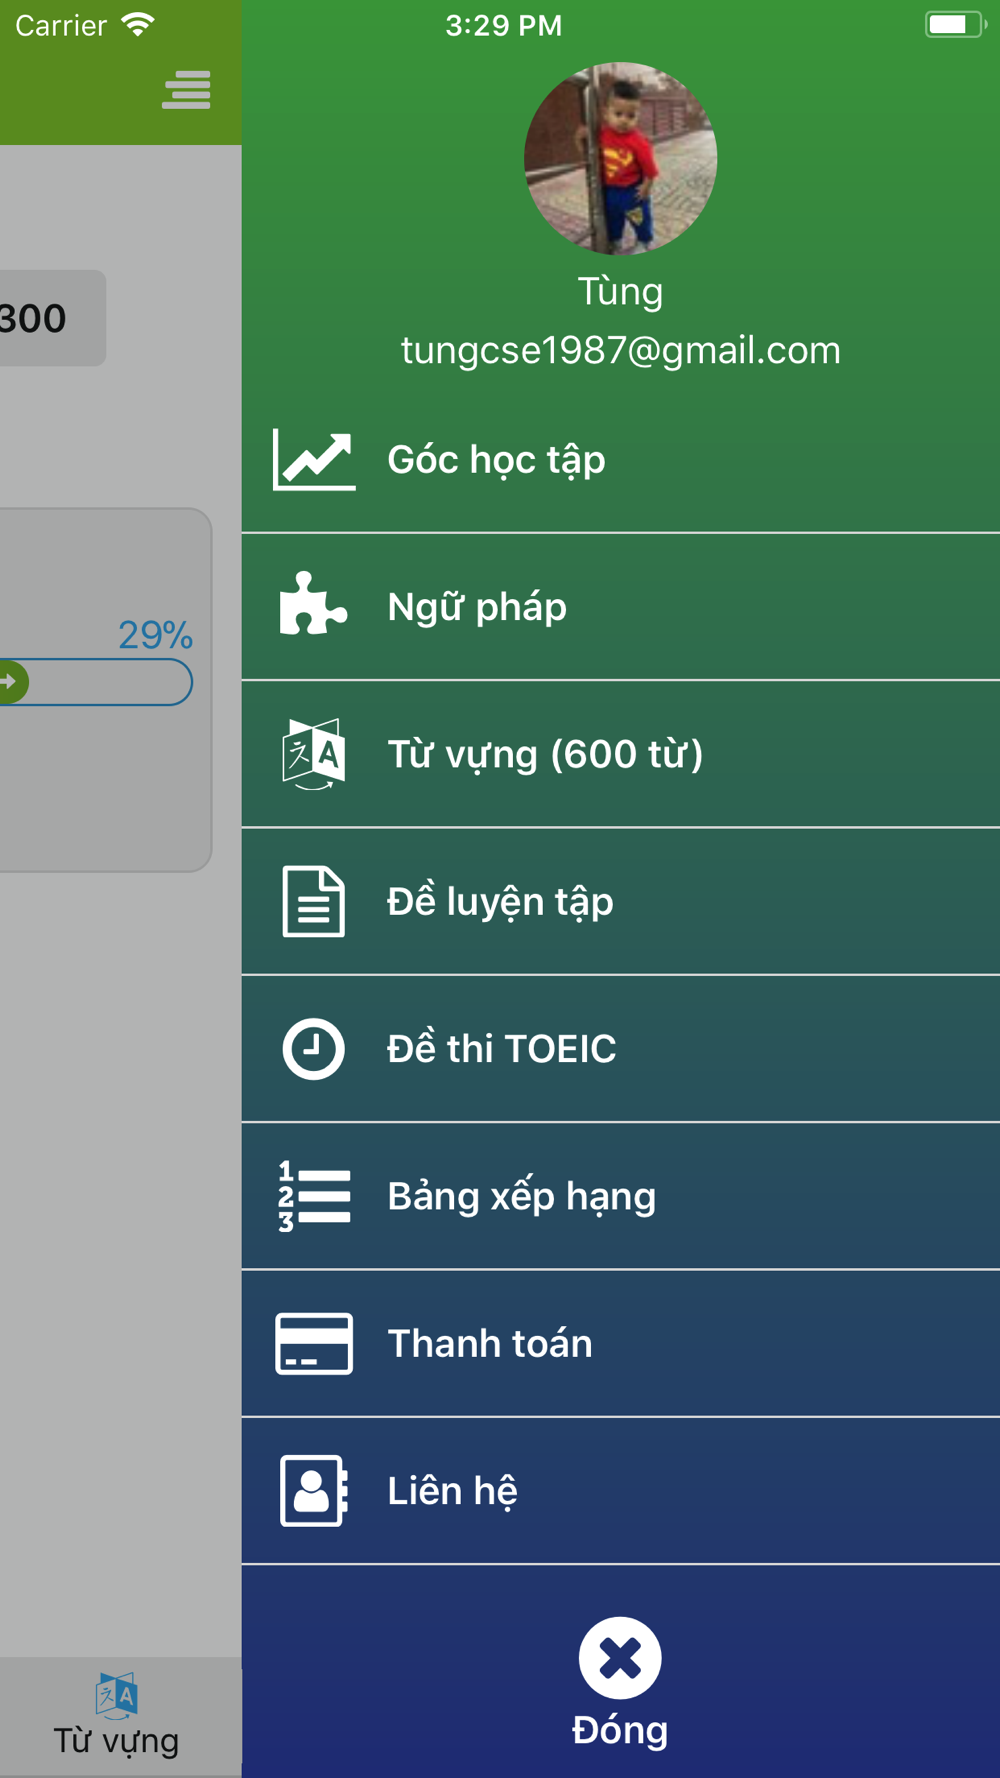Click the 29% progress bar

click(96, 682)
